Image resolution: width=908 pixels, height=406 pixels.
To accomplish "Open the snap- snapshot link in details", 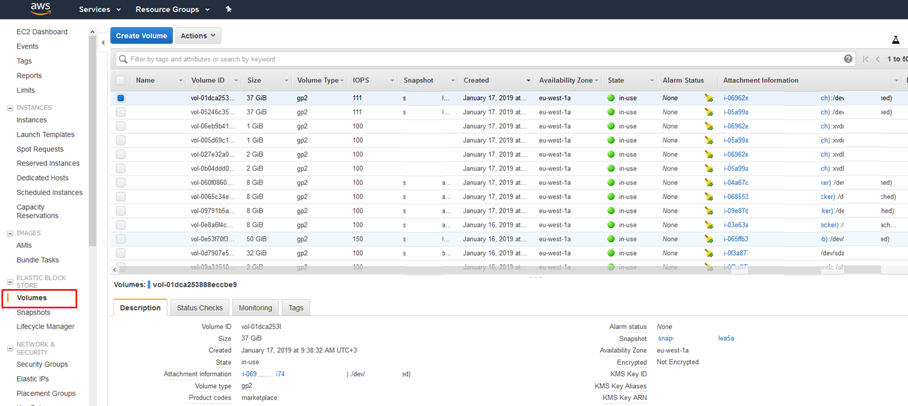I will coord(666,338).
